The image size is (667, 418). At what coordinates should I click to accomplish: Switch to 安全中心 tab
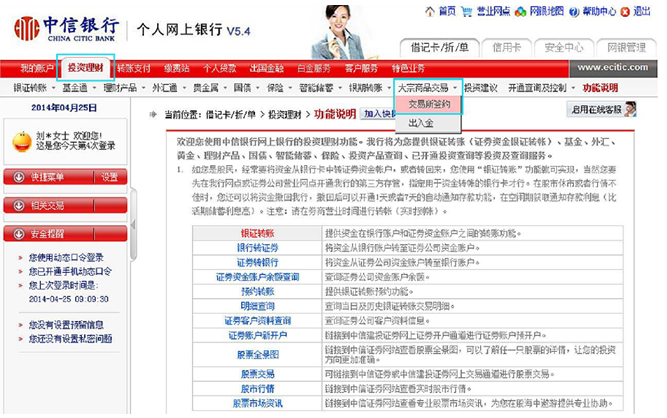(x=564, y=48)
